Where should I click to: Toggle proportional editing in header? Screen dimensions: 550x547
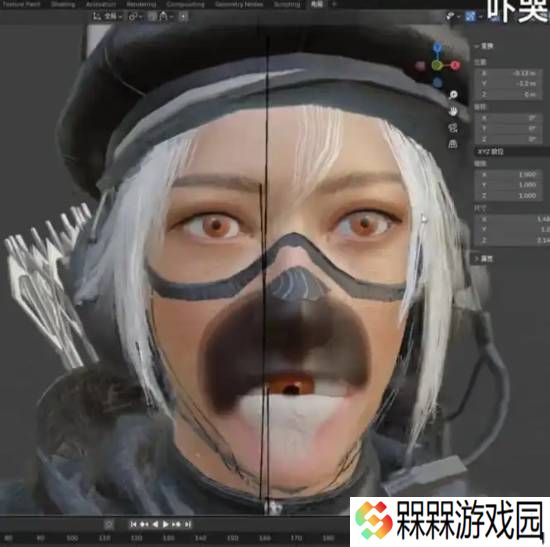click(x=183, y=16)
